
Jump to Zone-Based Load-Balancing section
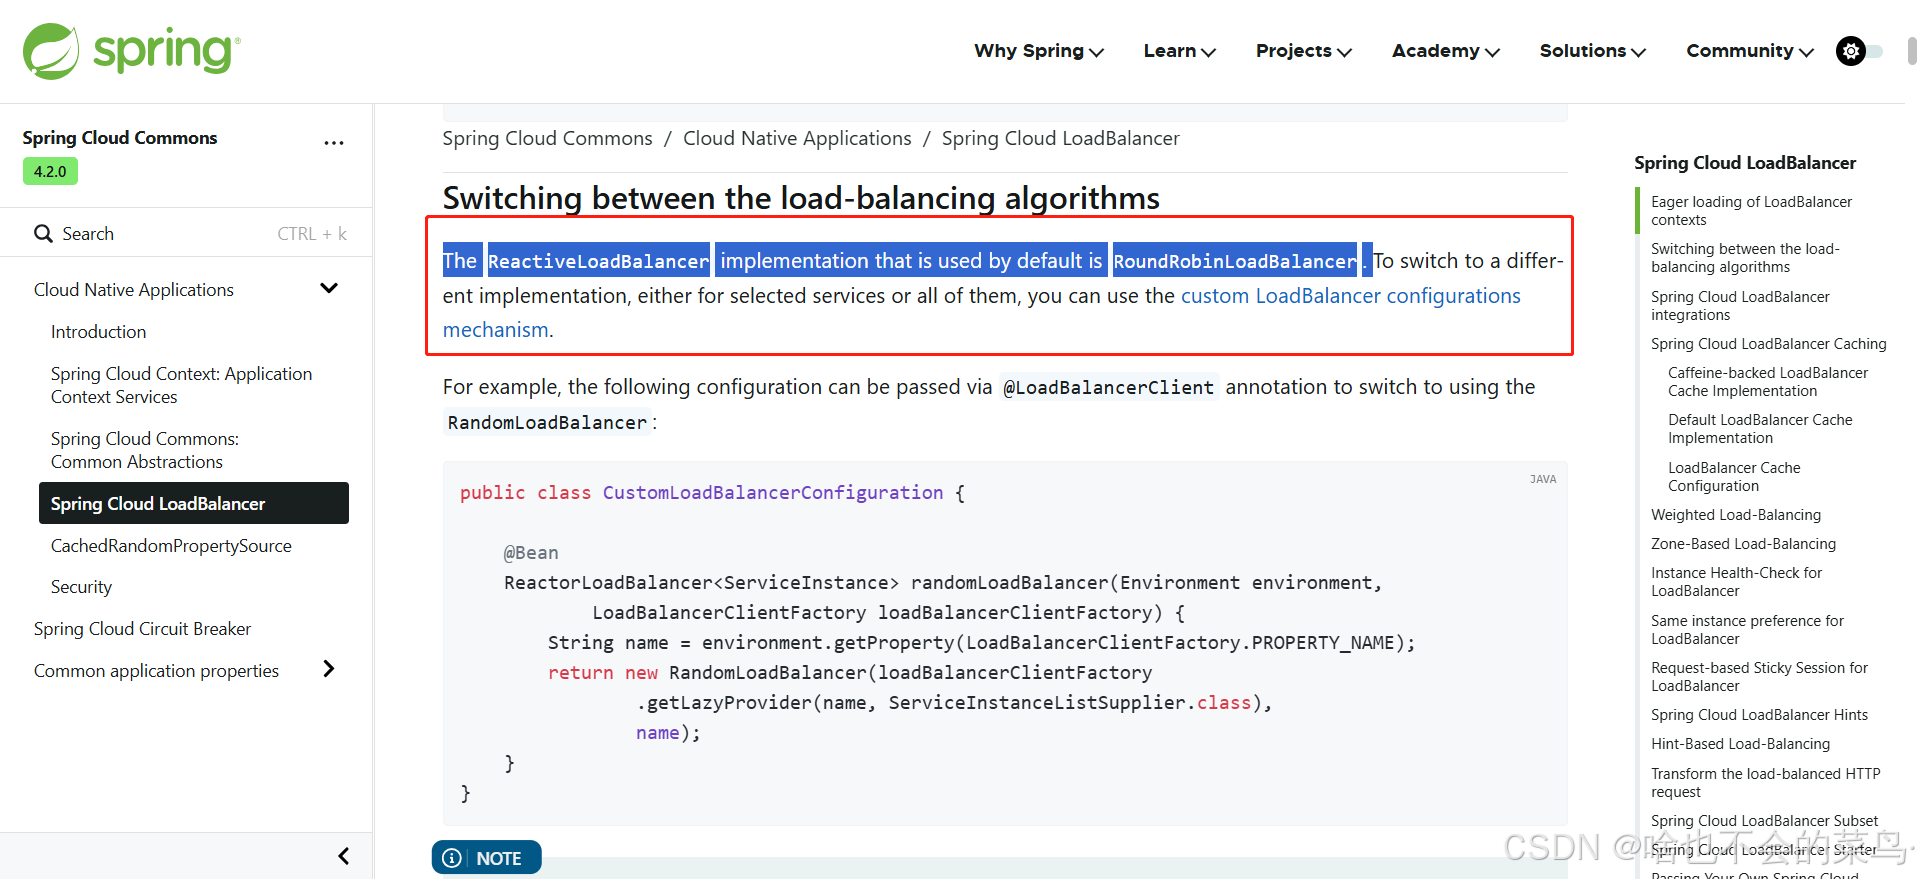coord(1743,544)
